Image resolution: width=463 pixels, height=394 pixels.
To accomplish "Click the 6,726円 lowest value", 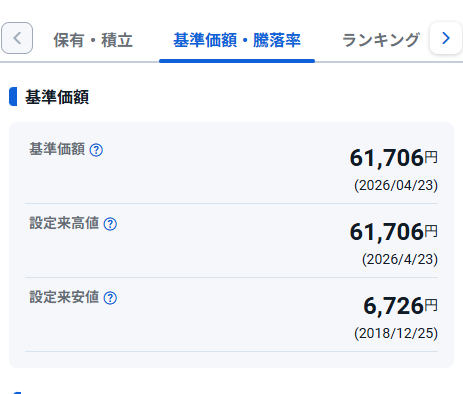I will click(x=400, y=306).
